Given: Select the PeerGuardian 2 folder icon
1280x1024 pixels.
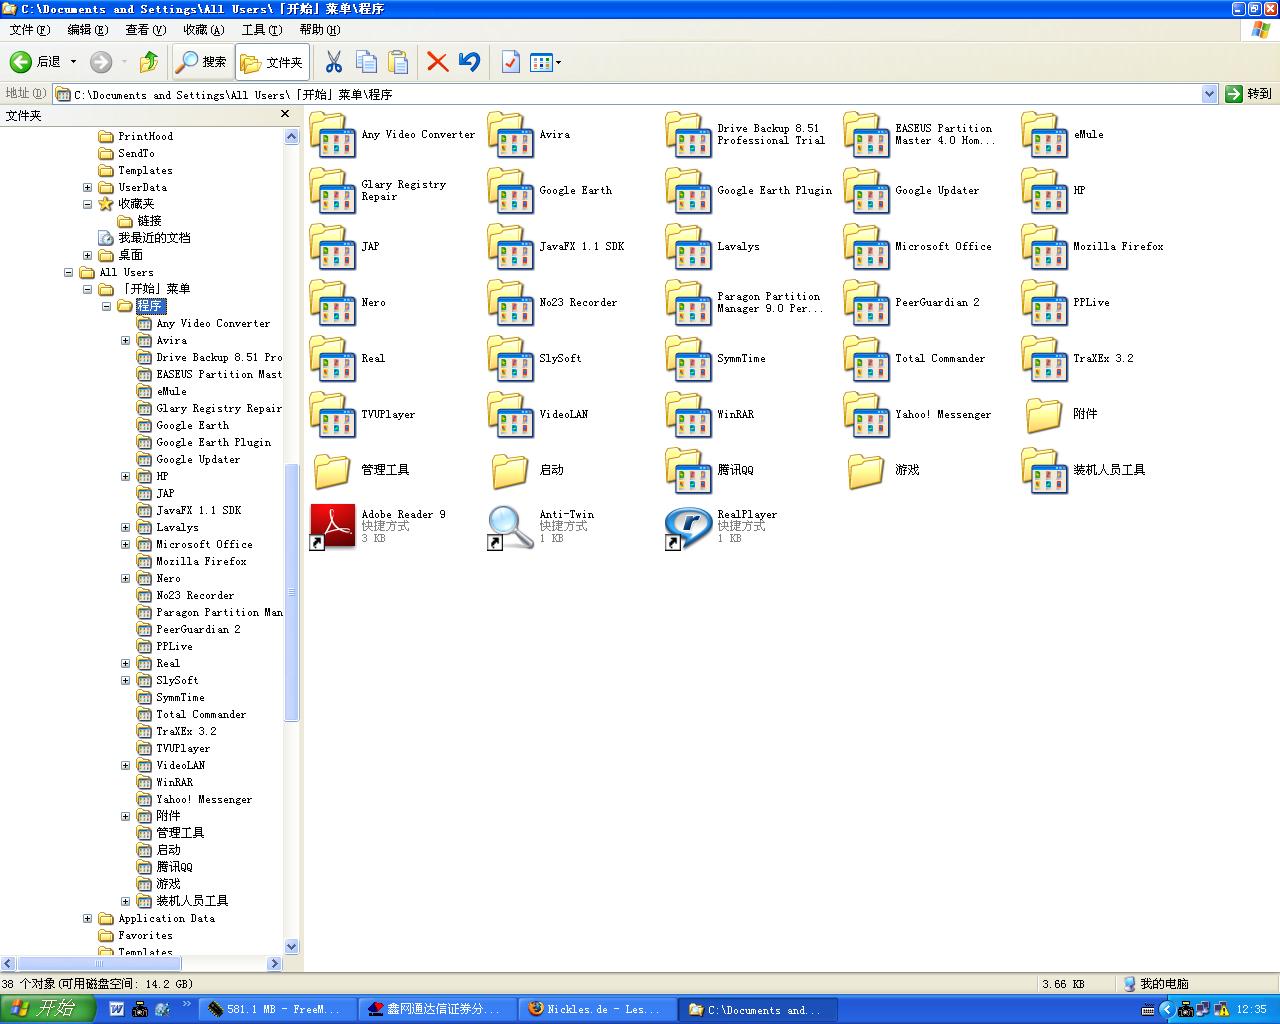Looking at the screenshot, I should point(866,302).
